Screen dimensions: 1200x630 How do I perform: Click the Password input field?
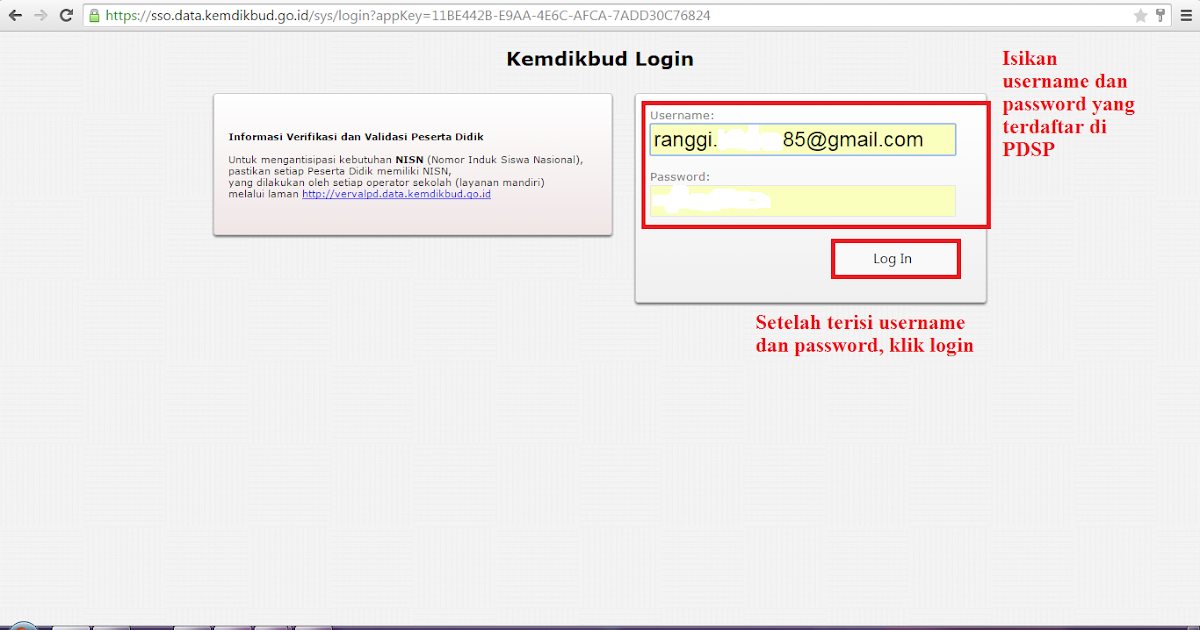[x=802, y=201]
